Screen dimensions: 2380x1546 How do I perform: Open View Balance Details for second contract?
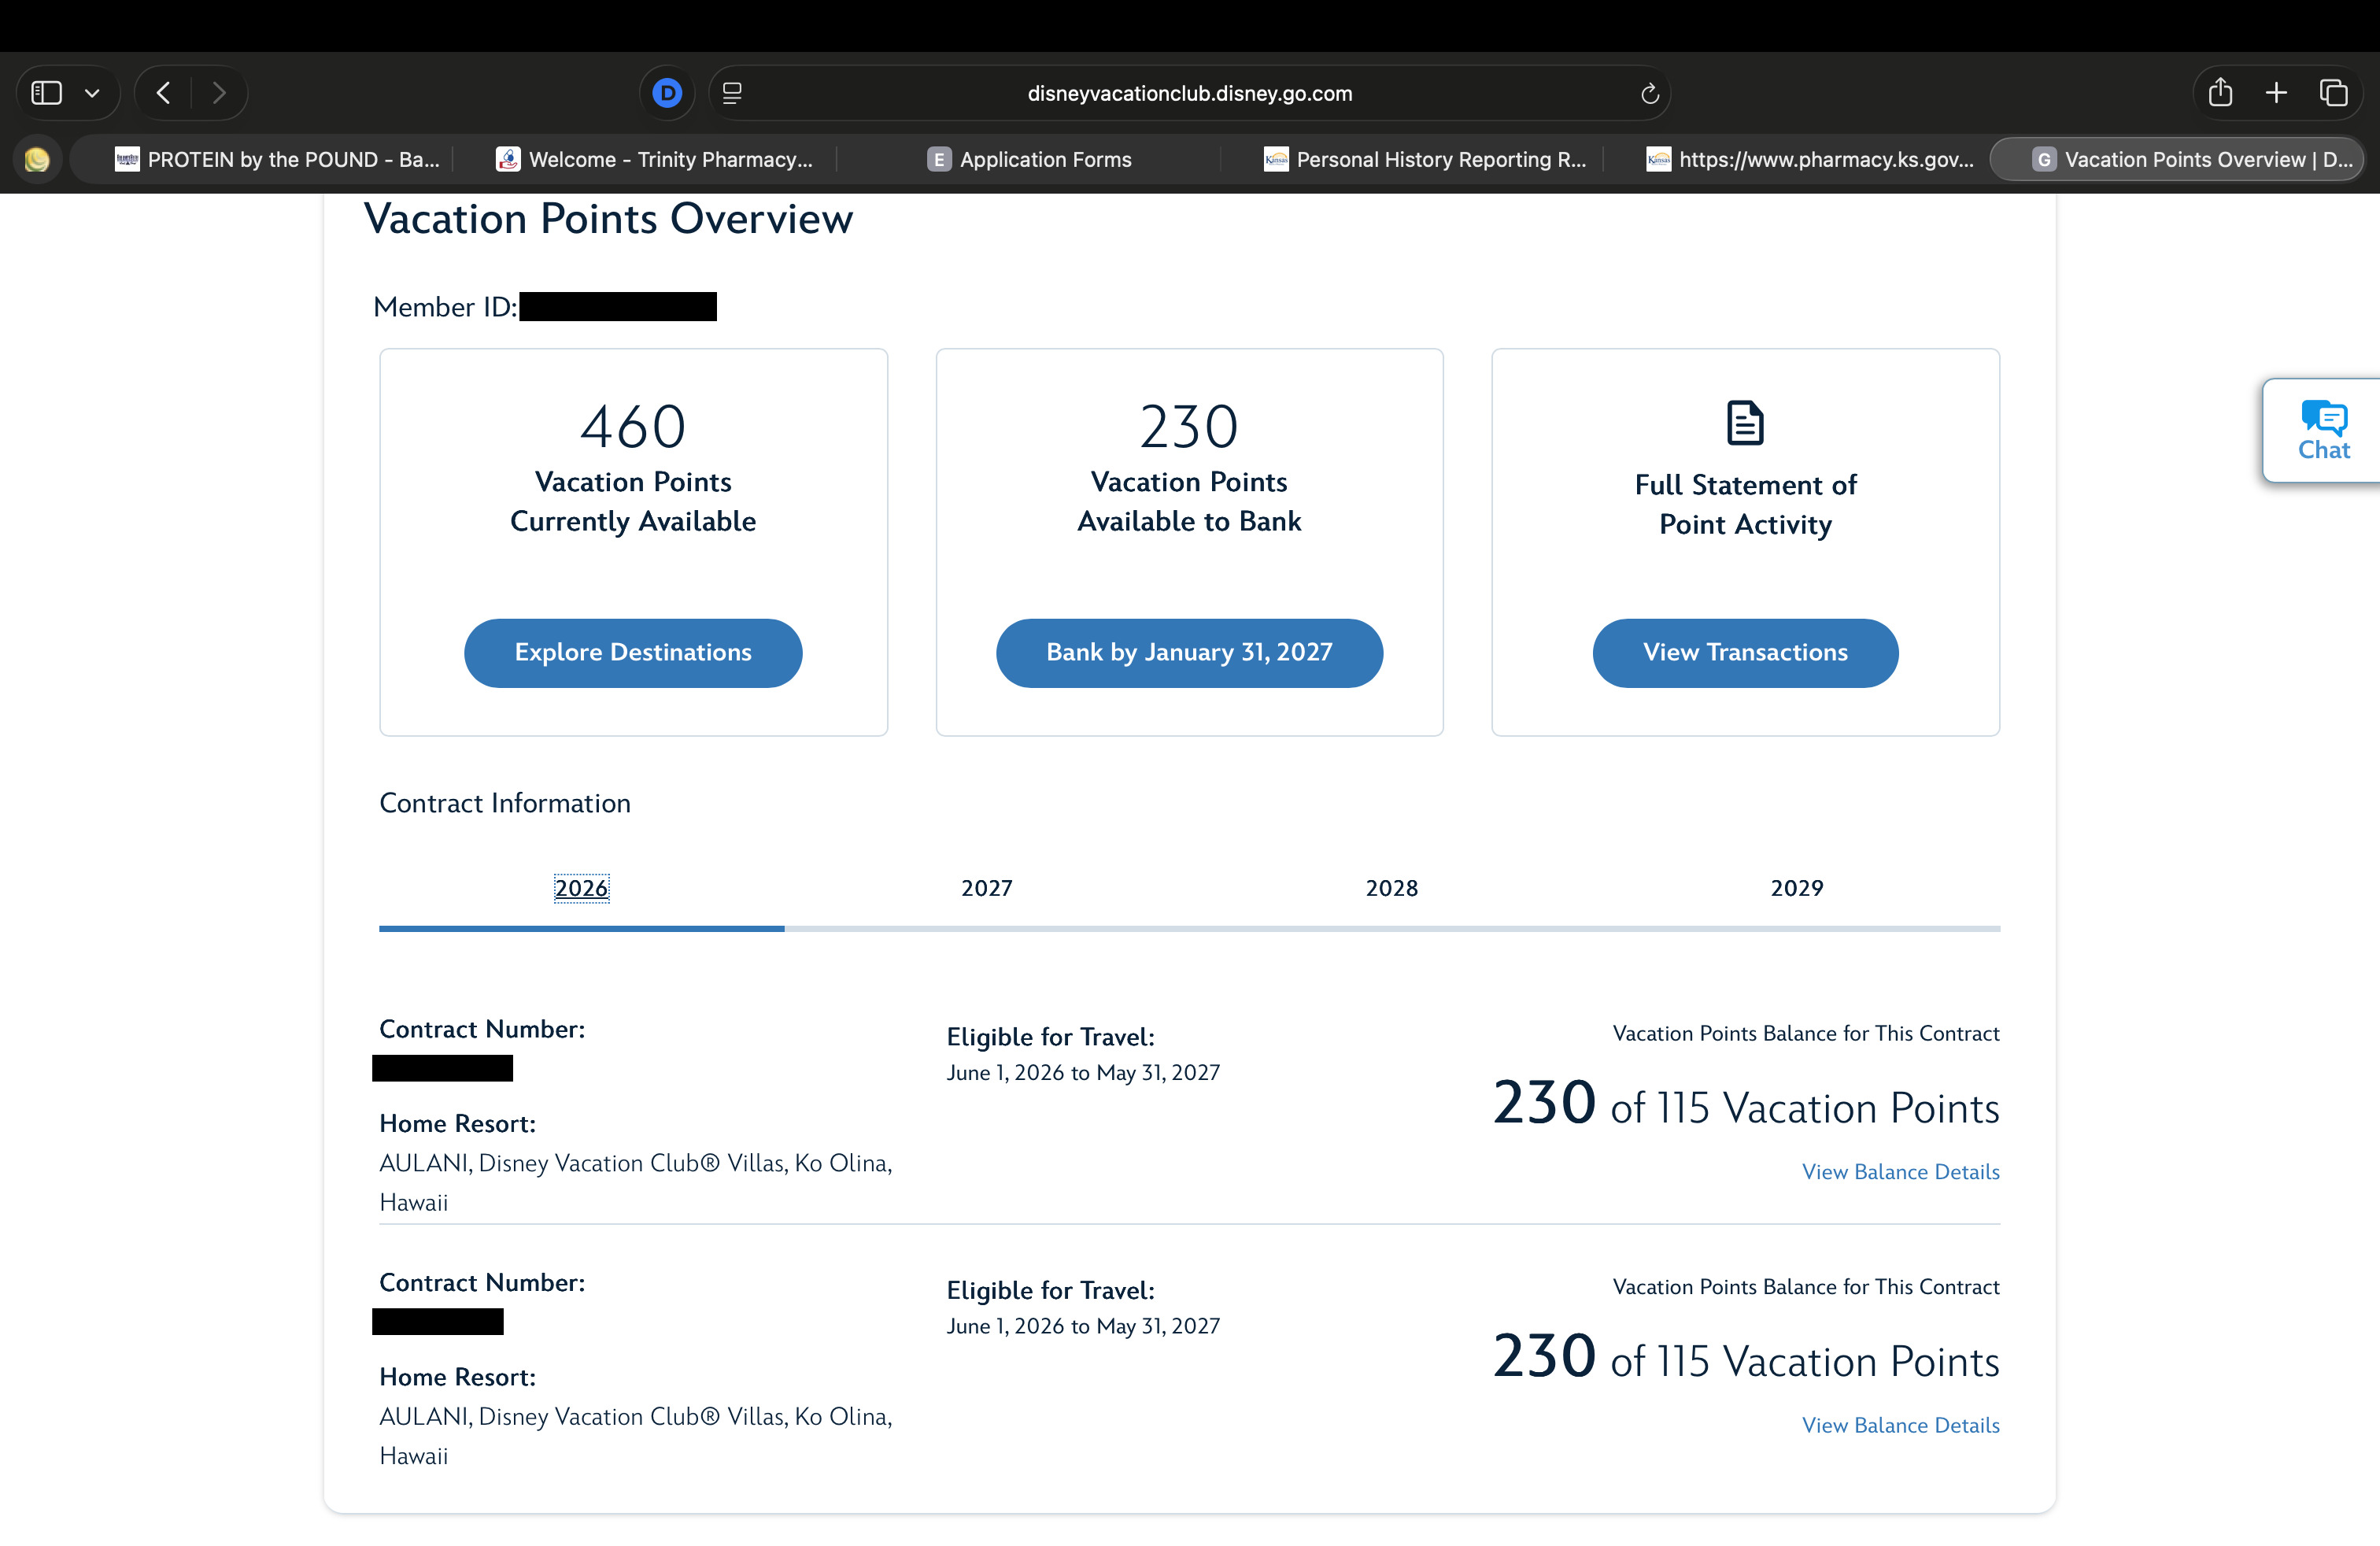[1900, 1425]
